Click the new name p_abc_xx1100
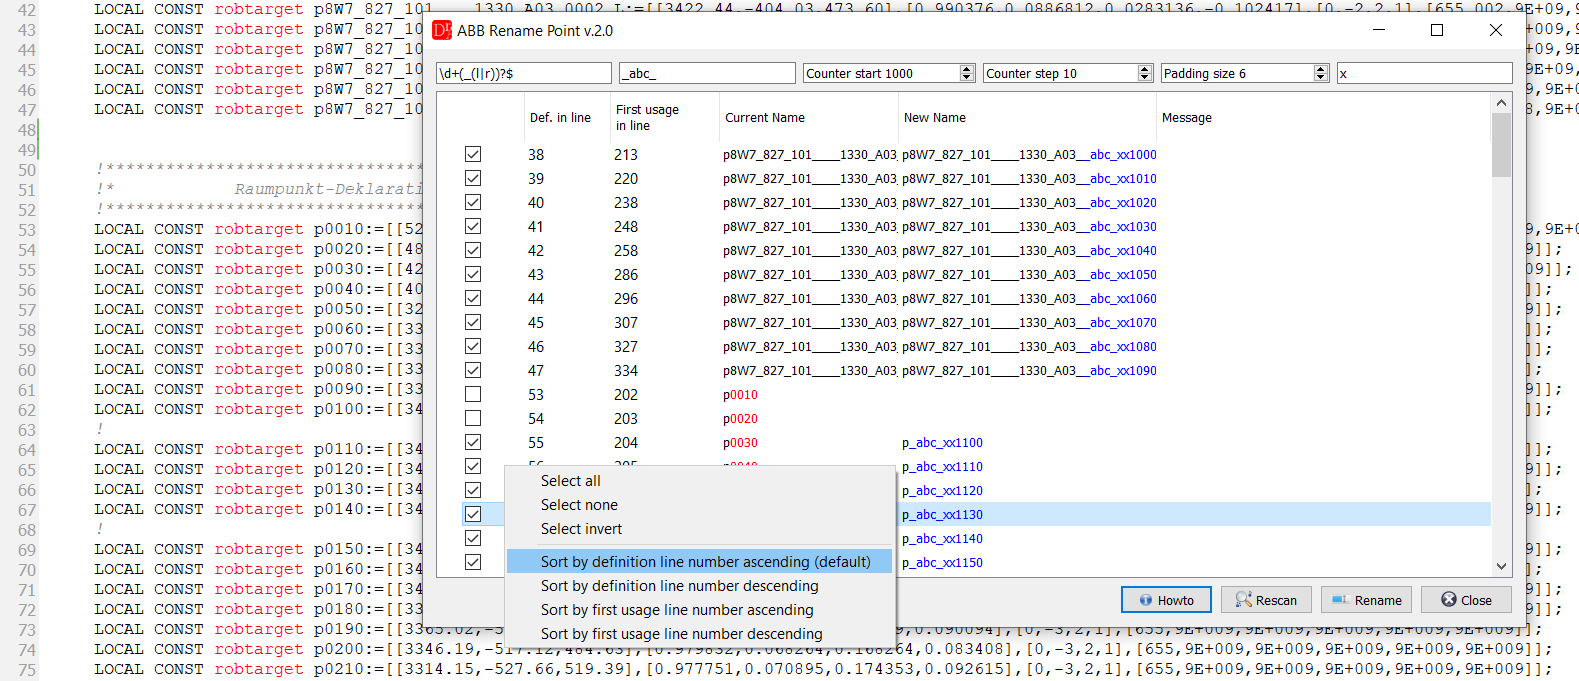Screen dimensions: 1579x681 click(x=942, y=443)
